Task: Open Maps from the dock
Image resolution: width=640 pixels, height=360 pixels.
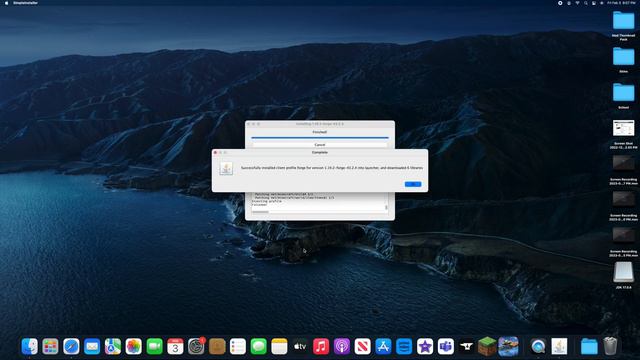Action: coord(113,347)
